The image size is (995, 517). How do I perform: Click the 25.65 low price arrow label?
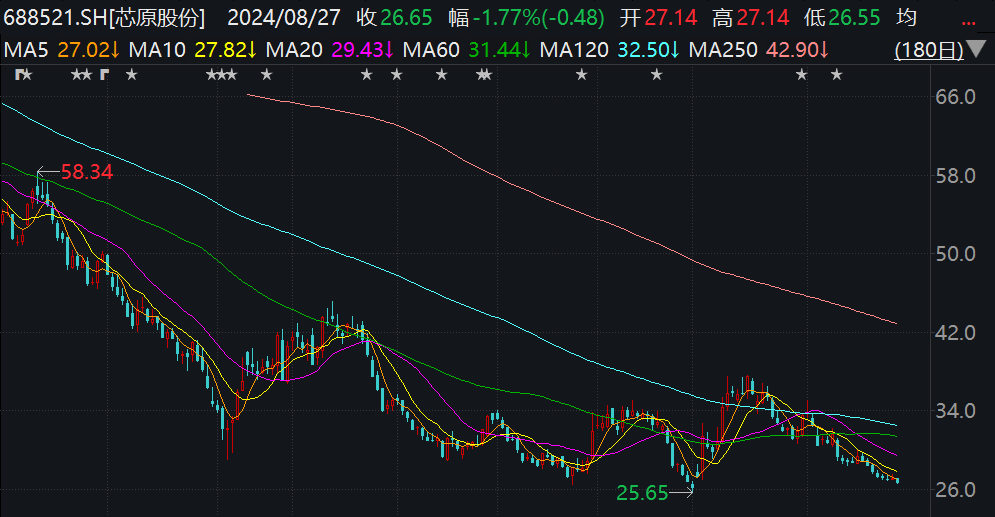click(655, 493)
